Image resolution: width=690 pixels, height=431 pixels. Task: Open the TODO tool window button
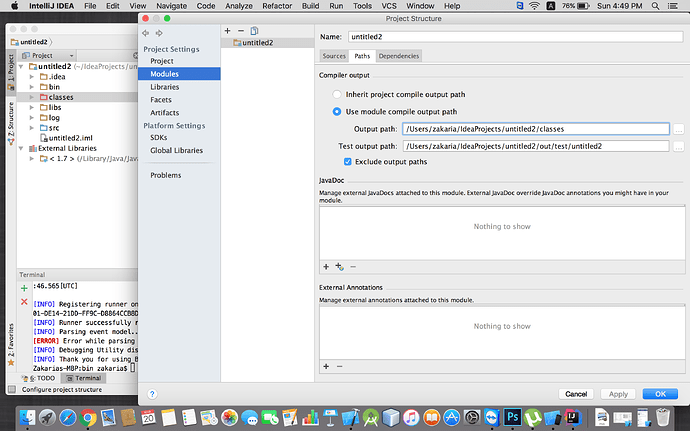38,378
